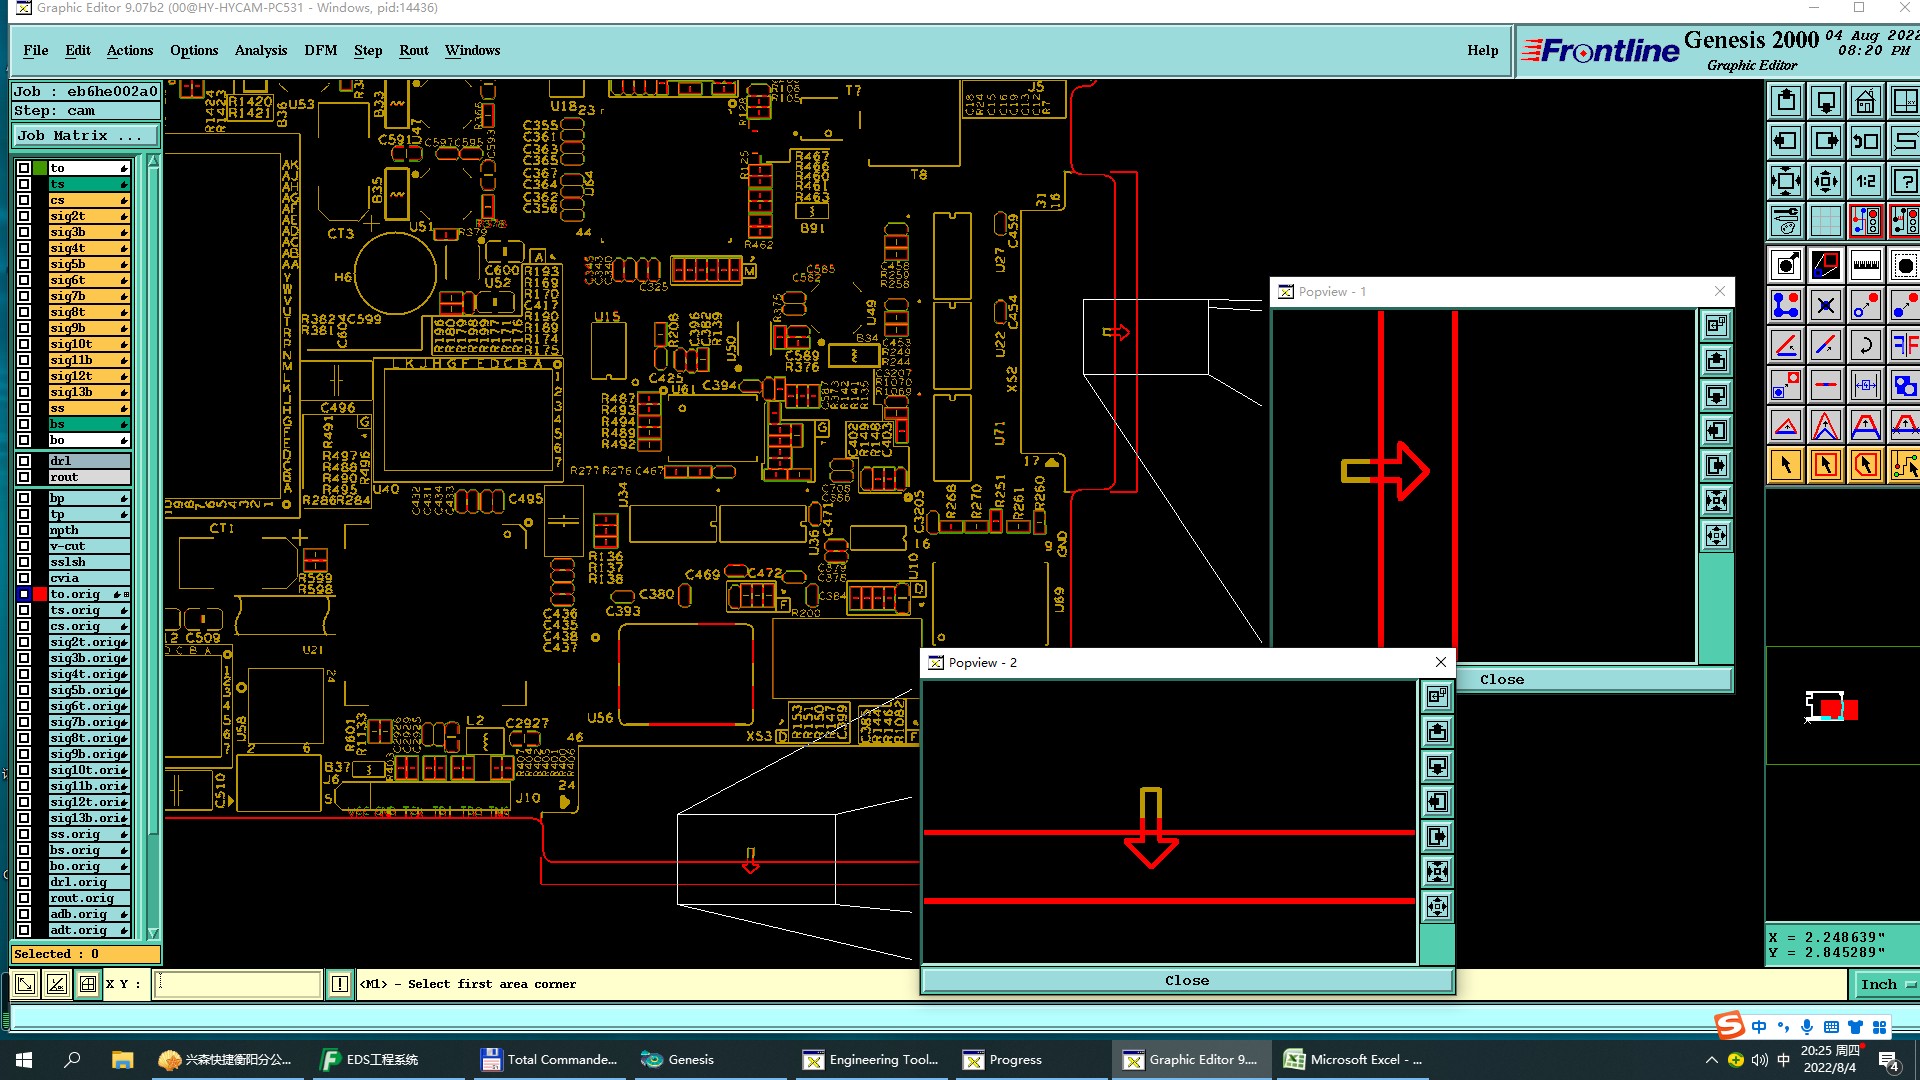The height and width of the screenshot is (1080, 1920).
Task: Click the wrench and palette options icon
Action: tap(1786, 222)
